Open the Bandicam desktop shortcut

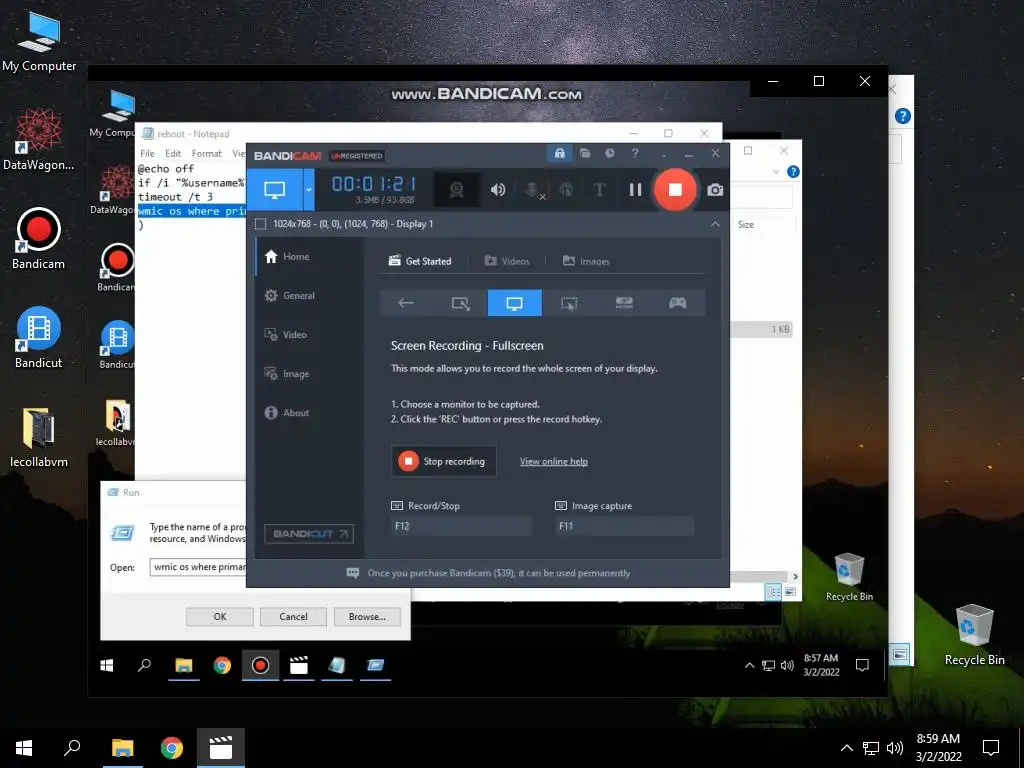coord(39,239)
